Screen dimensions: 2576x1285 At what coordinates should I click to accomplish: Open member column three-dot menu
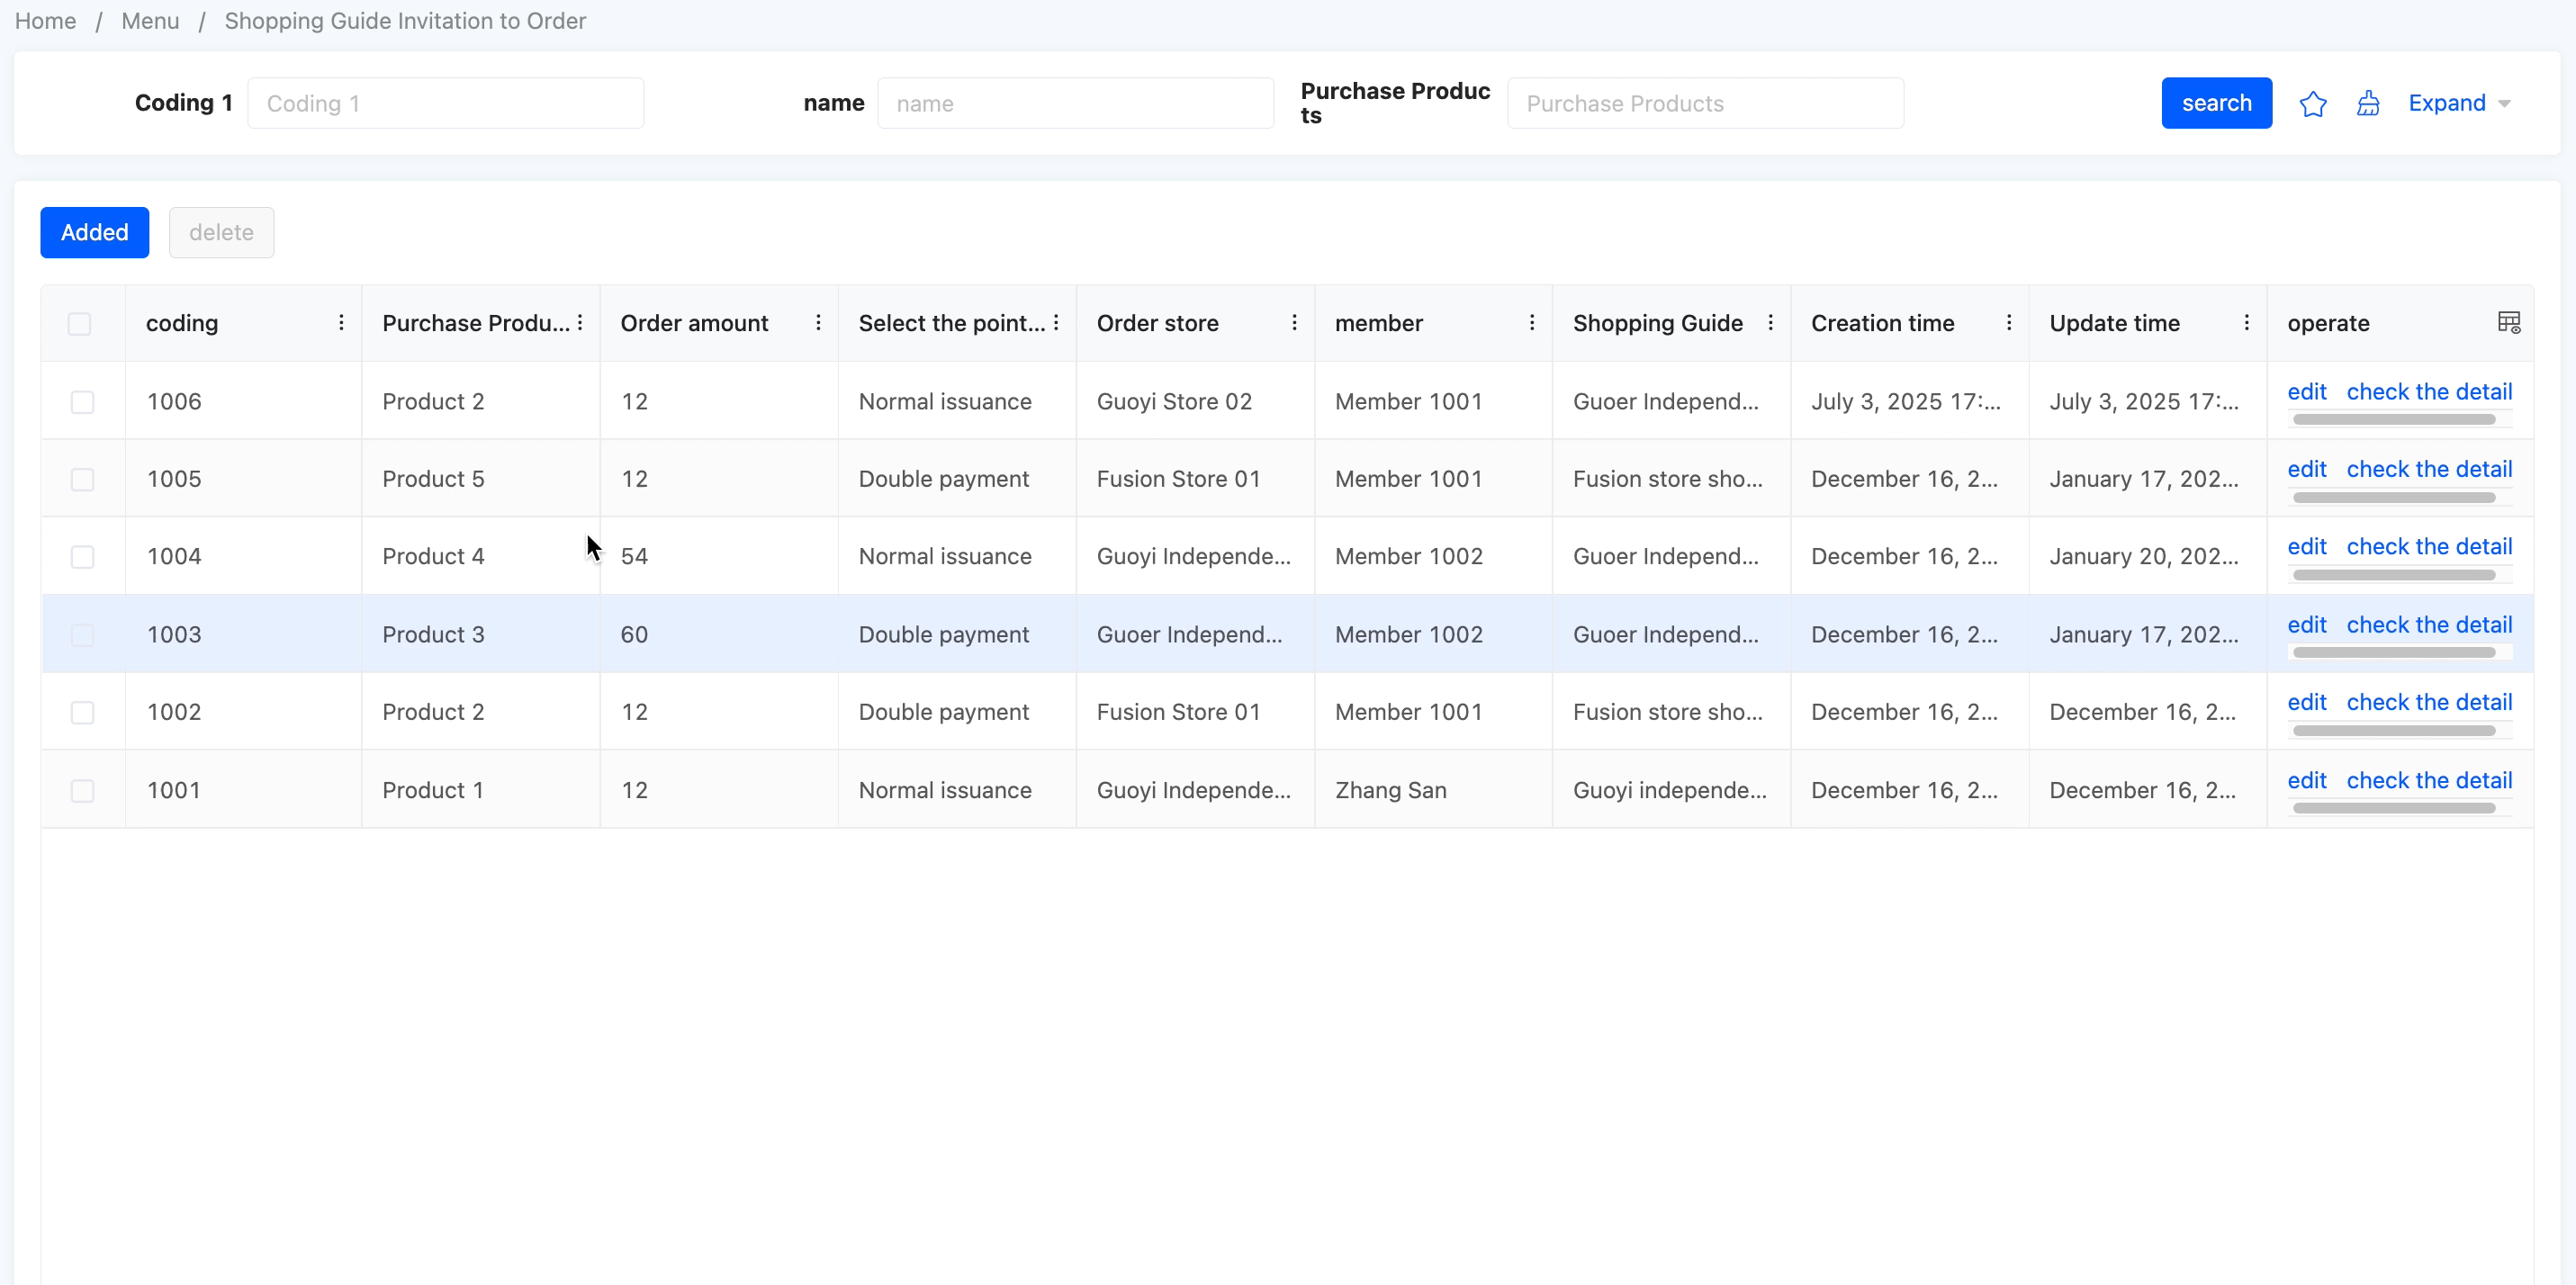click(1531, 322)
